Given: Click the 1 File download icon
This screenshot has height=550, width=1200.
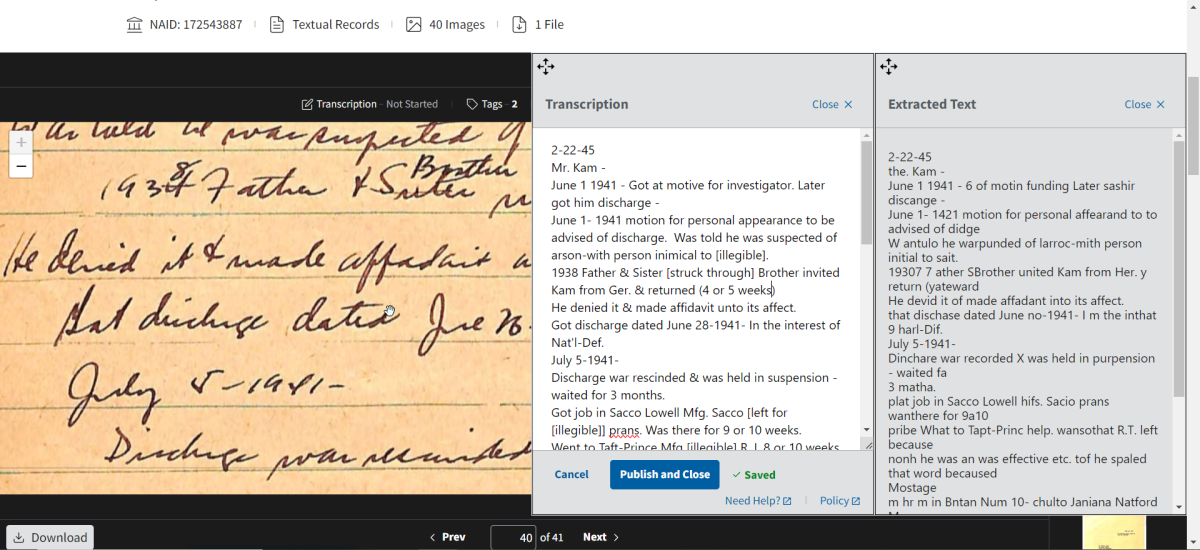Looking at the screenshot, I should (519, 24).
